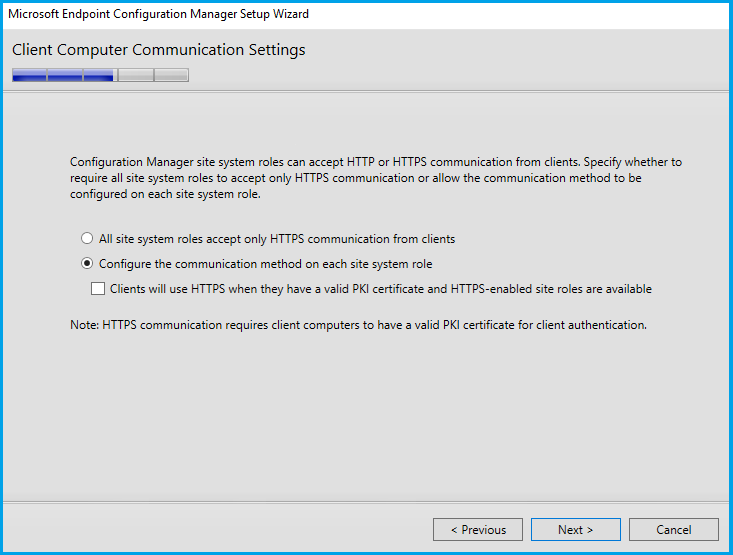Select the per-role communication method radio circle
The width and height of the screenshot is (733, 555).
(x=87, y=264)
